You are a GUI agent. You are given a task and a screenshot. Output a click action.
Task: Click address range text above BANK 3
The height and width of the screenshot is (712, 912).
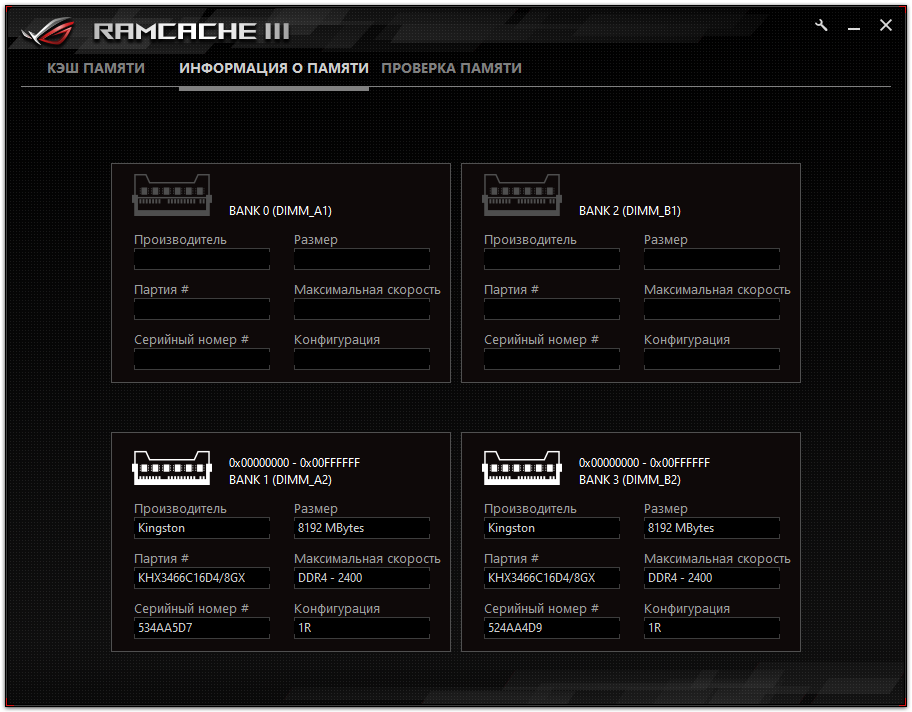(x=644, y=462)
